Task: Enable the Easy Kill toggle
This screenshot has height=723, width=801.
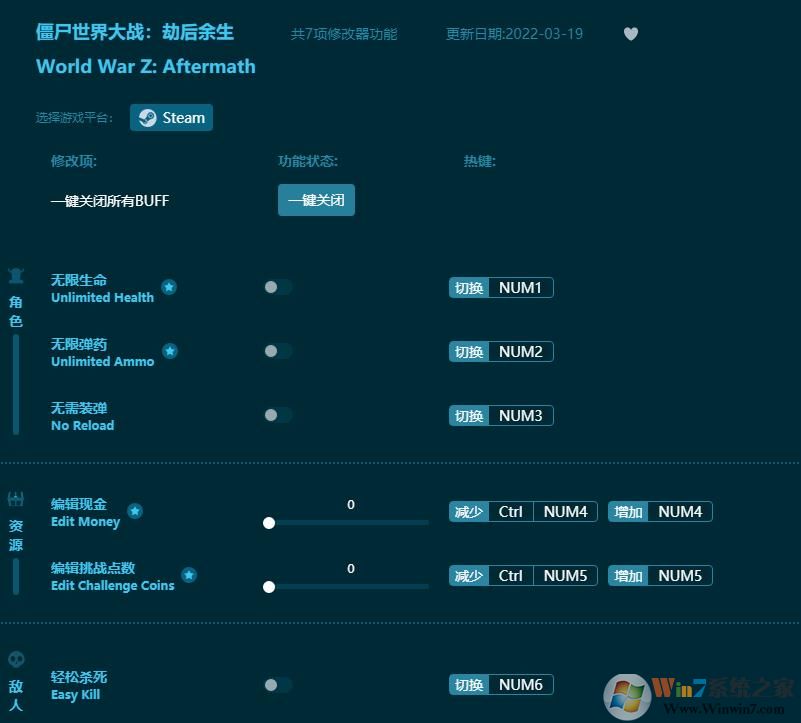Action: point(276,685)
